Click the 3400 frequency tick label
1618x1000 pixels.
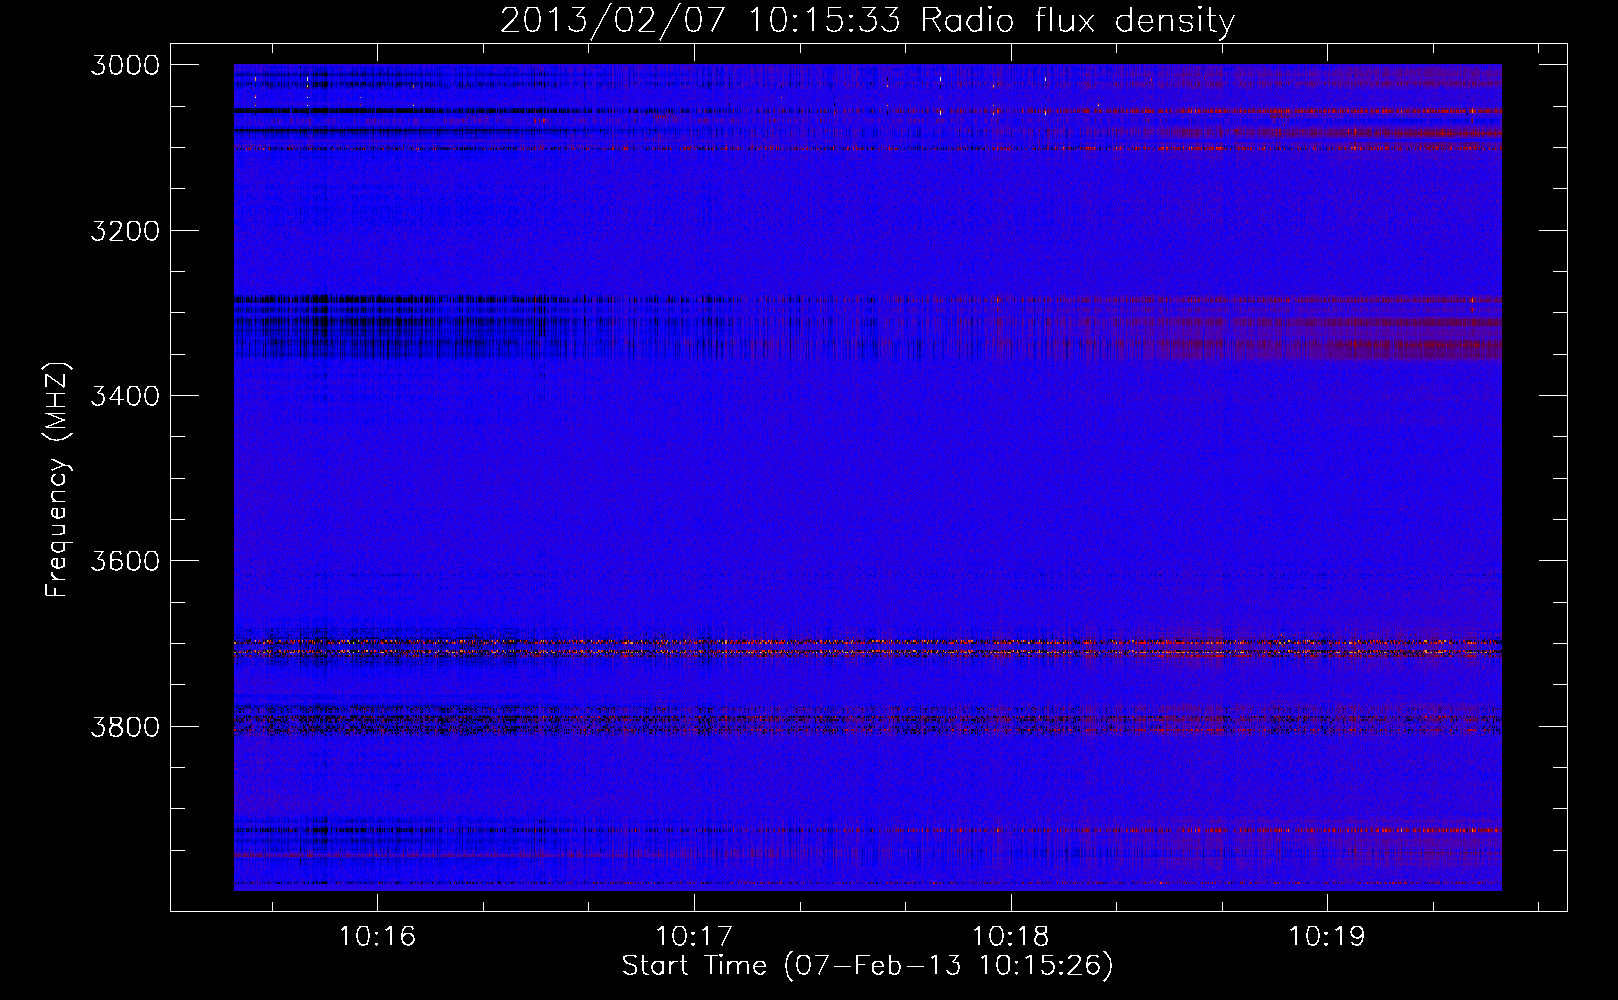125,396
